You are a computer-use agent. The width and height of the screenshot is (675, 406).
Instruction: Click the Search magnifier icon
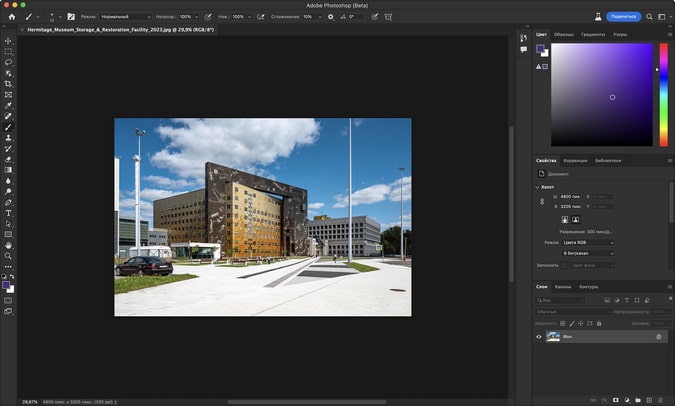point(649,17)
